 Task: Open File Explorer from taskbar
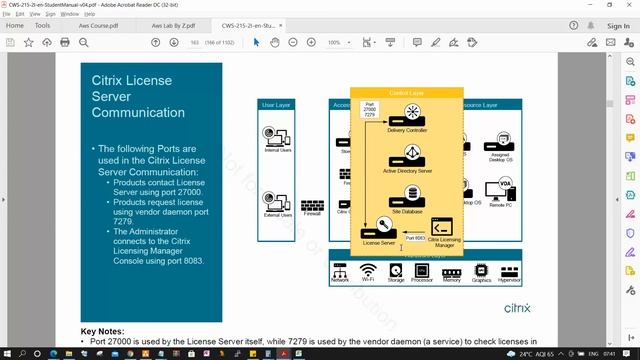pos(69,353)
